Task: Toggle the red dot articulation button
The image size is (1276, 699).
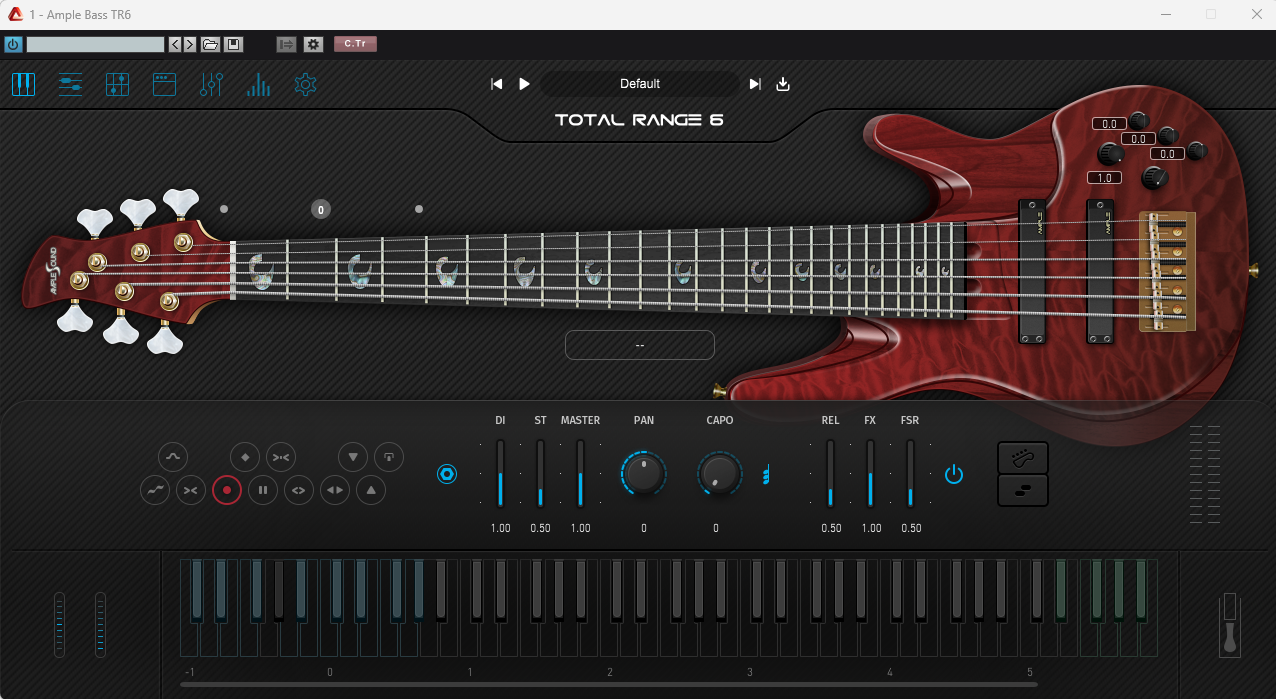Action: click(x=227, y=490)
